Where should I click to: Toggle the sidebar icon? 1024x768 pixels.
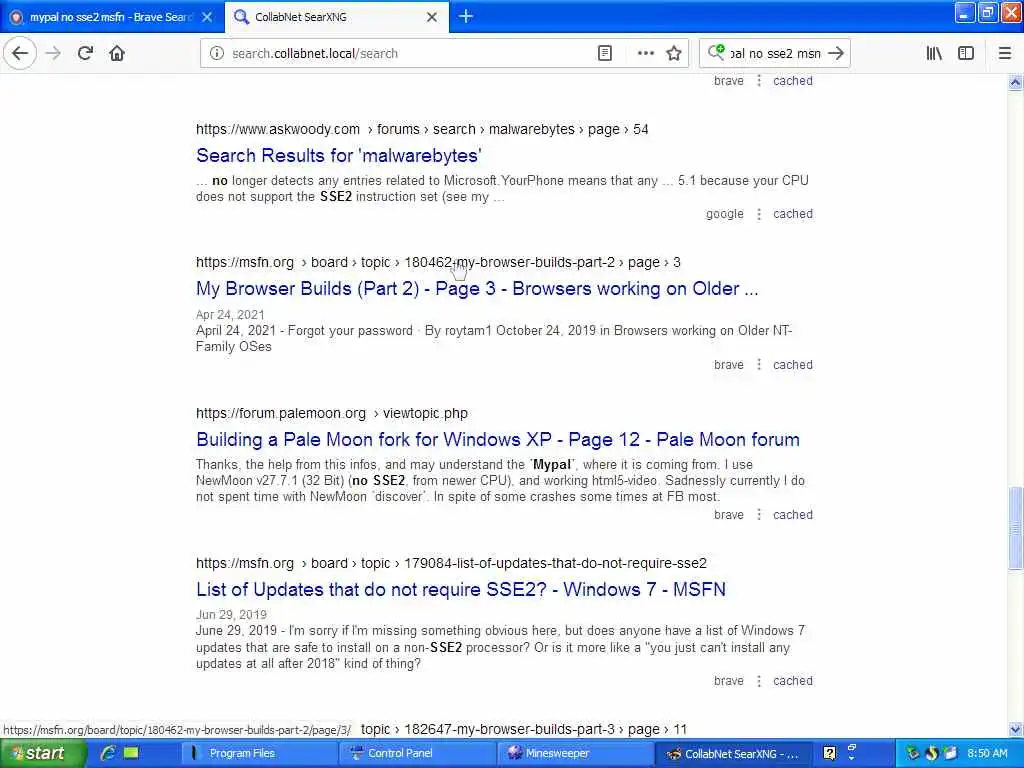(966, 54)
